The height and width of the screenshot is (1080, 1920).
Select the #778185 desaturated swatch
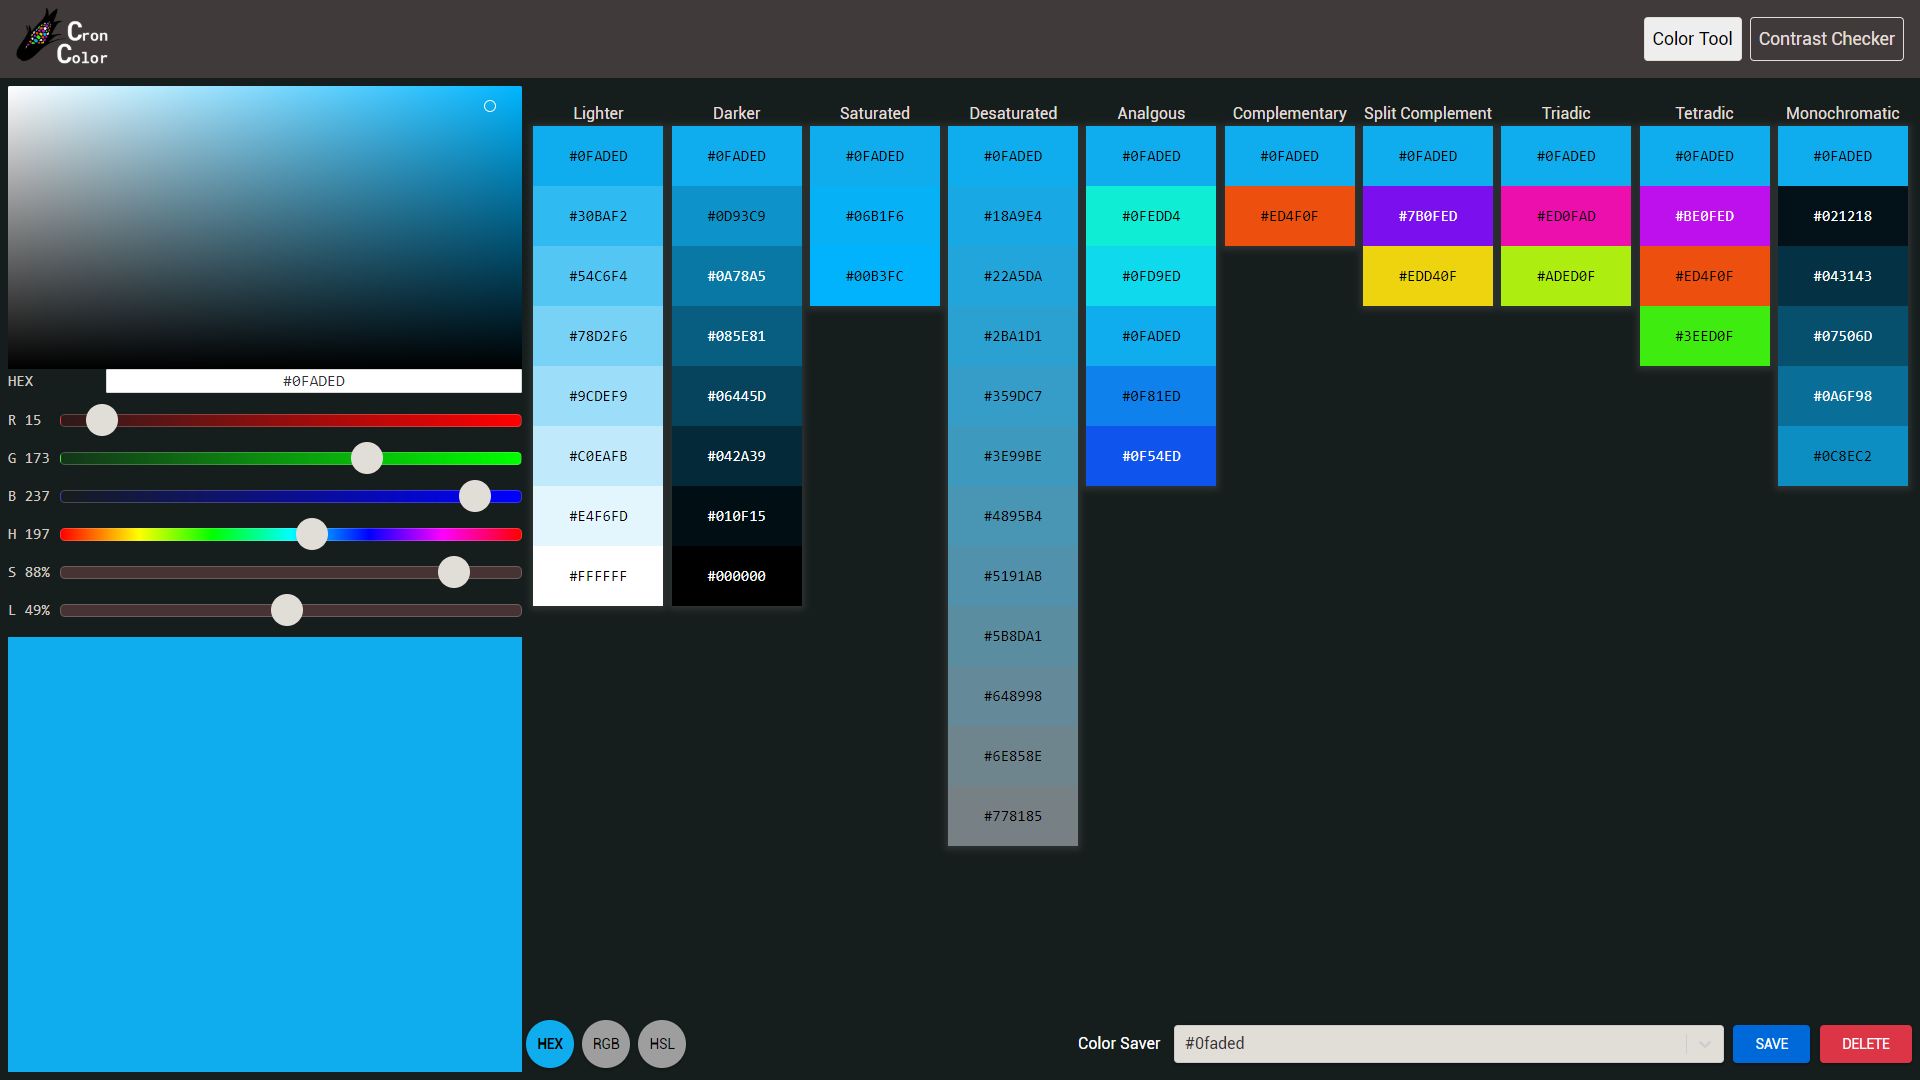(1012, 816)
